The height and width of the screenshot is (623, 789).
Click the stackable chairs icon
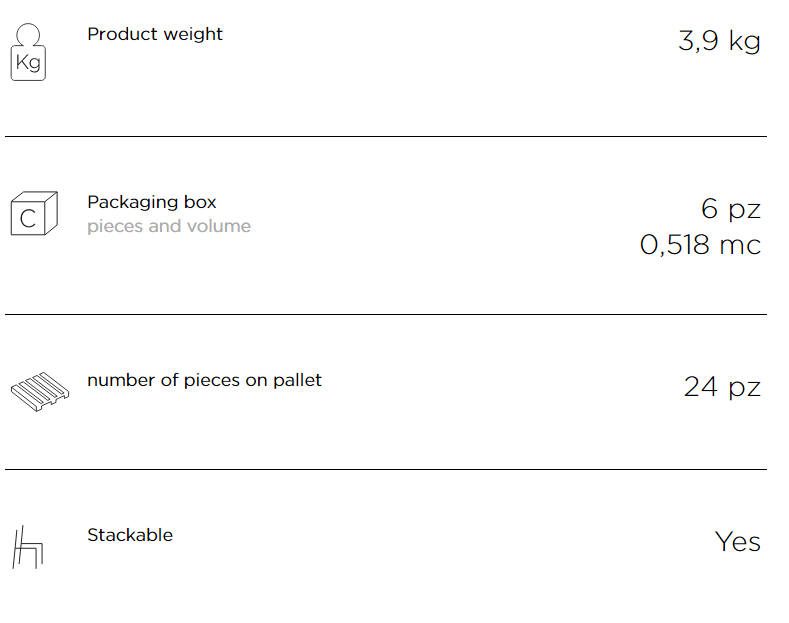coord(28,547)
